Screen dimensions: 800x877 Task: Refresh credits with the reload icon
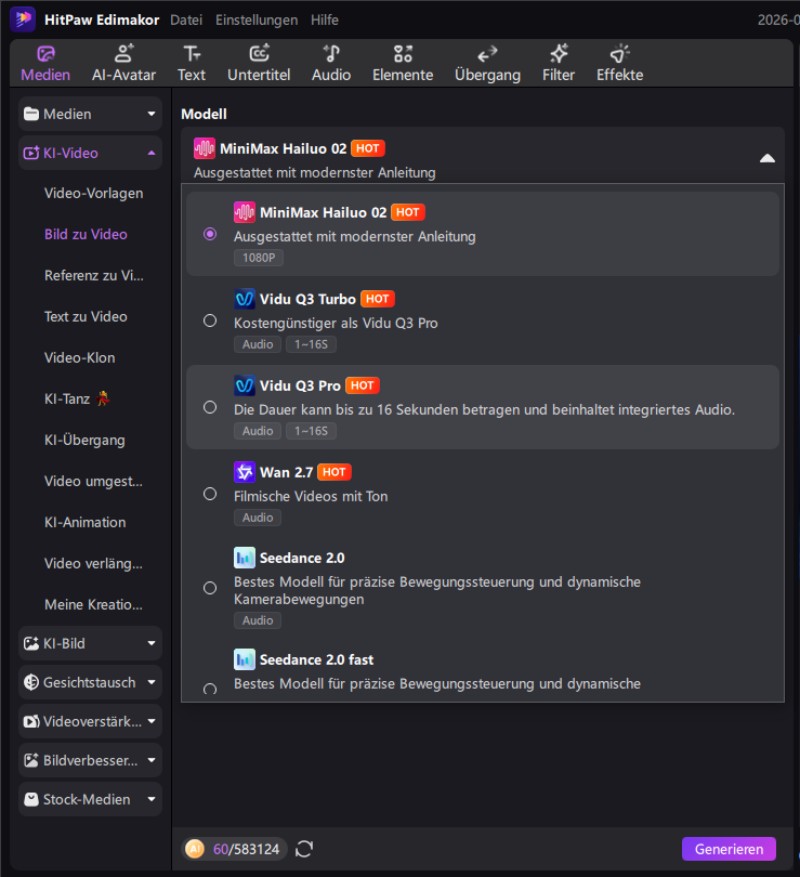tap(304, 848)
